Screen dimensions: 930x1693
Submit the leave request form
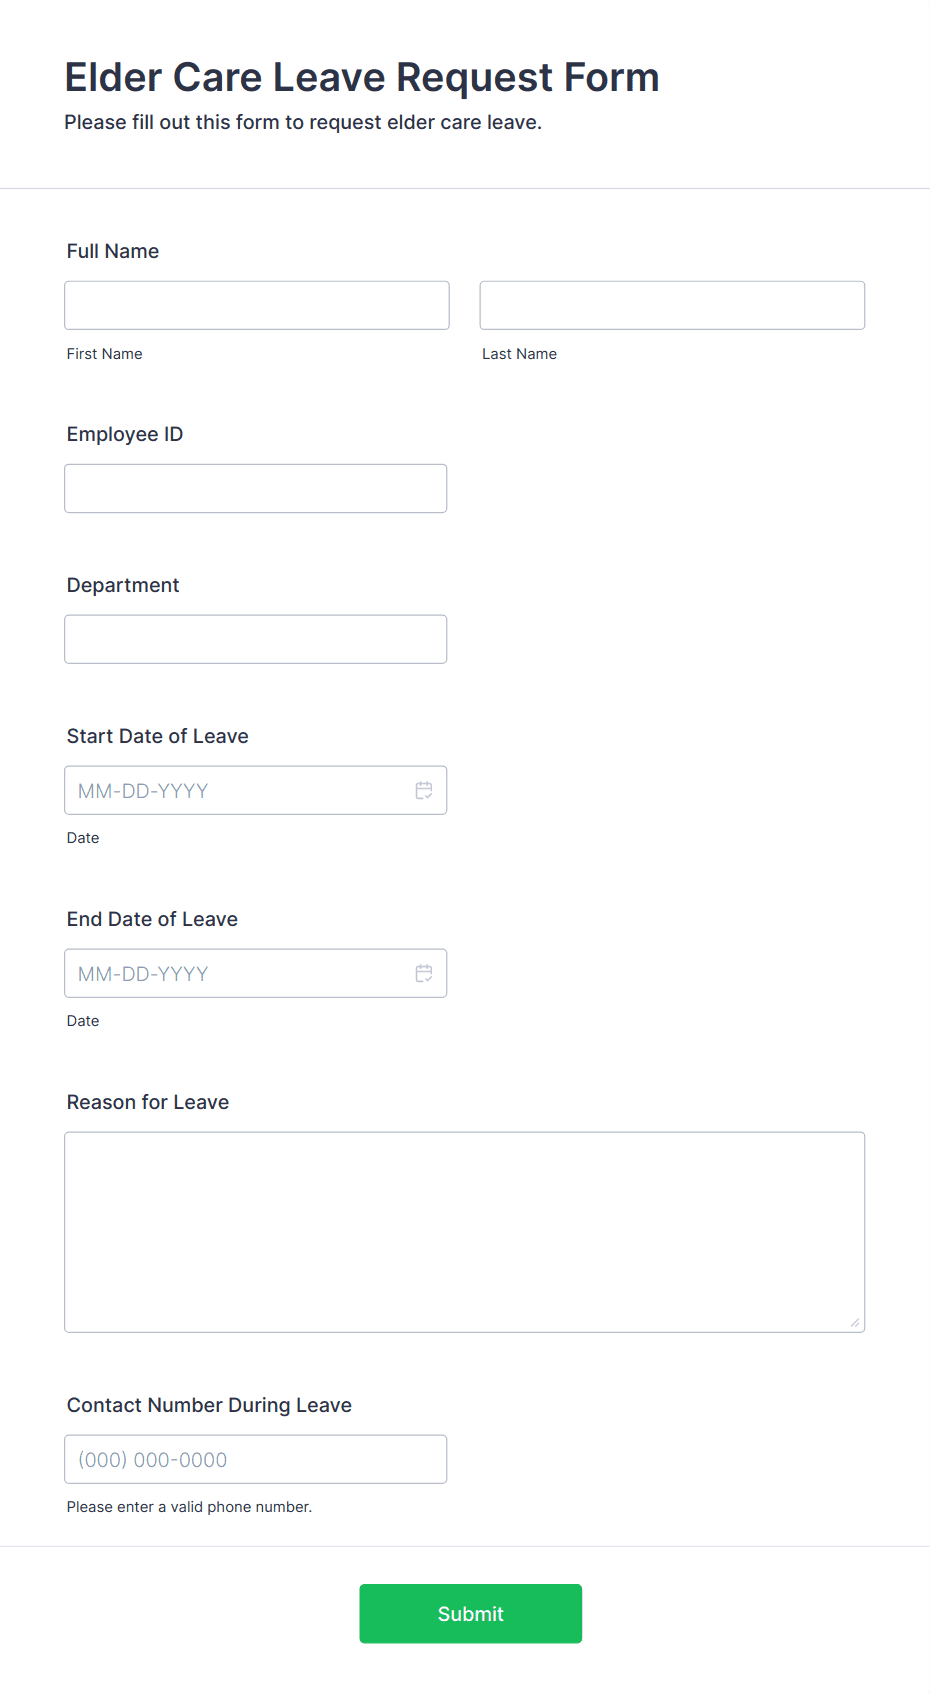point(471,1613)
